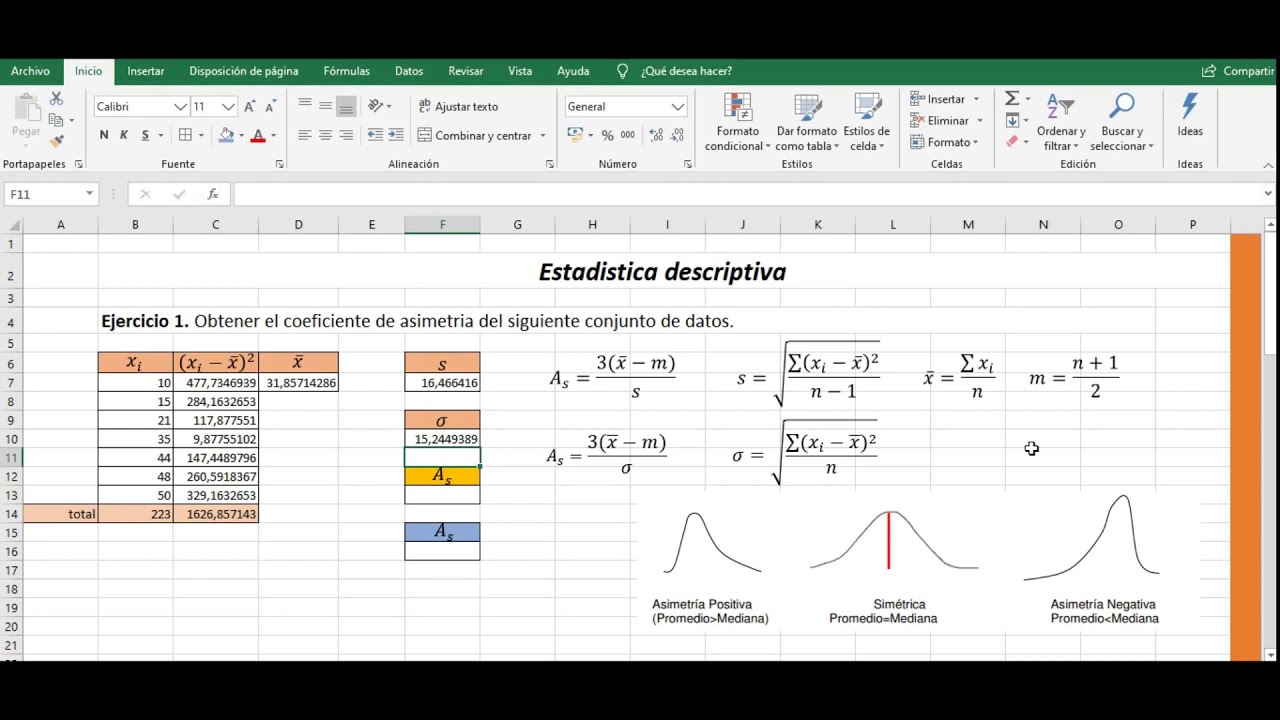1280x720 pixels.
Task: Toggle italic K formatting
Action: 124,135
